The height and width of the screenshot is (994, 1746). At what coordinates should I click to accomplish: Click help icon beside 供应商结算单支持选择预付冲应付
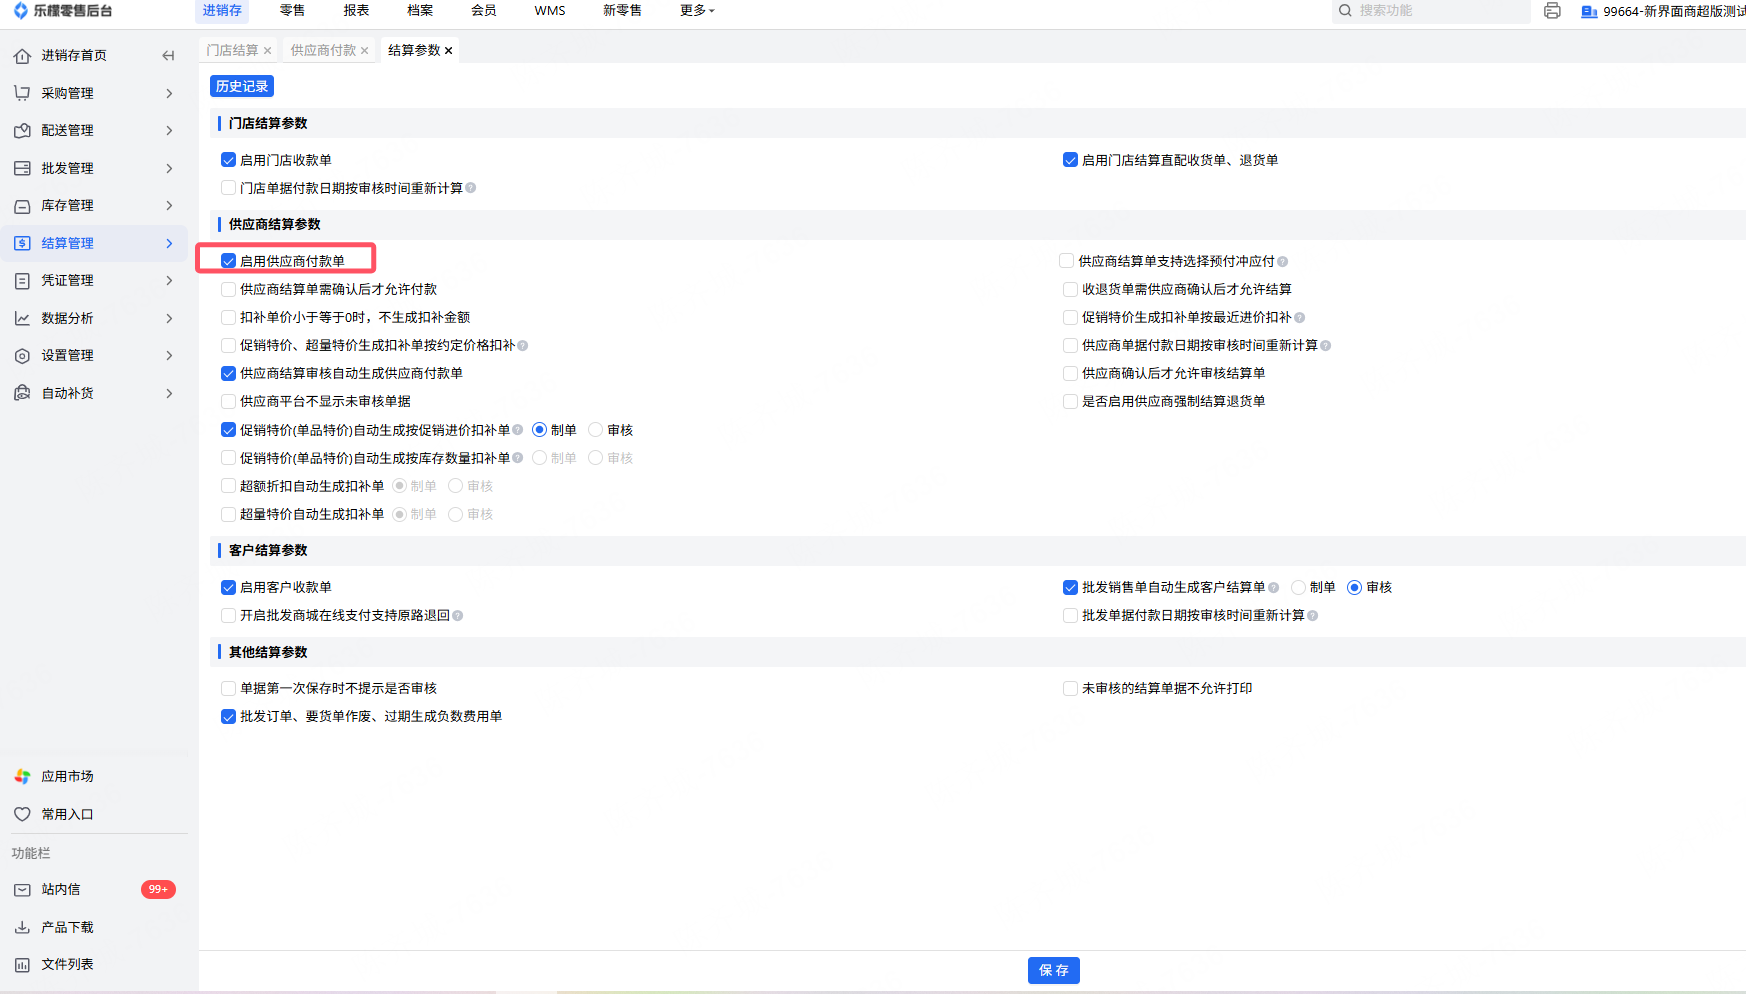[x=1282, y=262]
